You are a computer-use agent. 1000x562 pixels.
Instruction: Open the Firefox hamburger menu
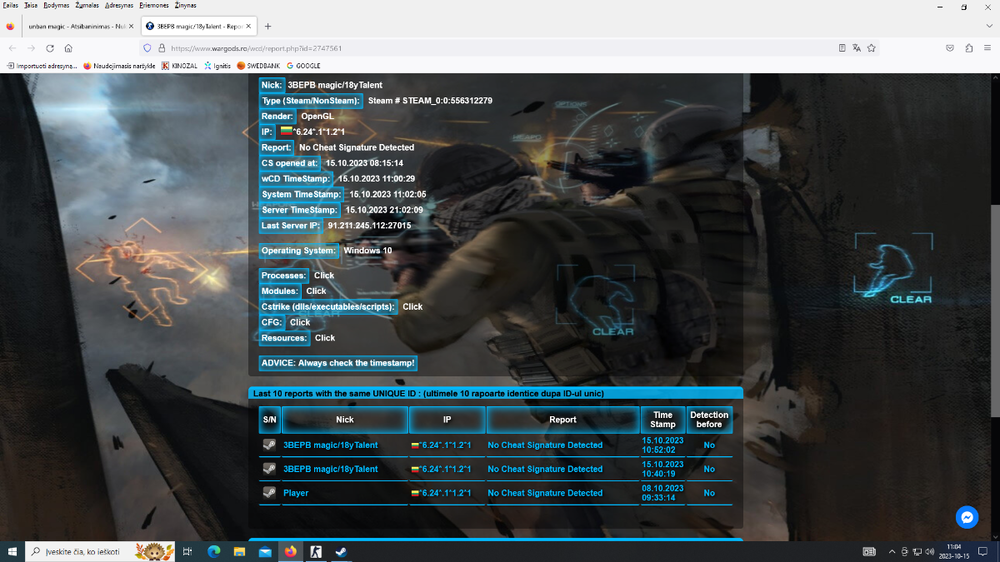click(x=987, y=48)
